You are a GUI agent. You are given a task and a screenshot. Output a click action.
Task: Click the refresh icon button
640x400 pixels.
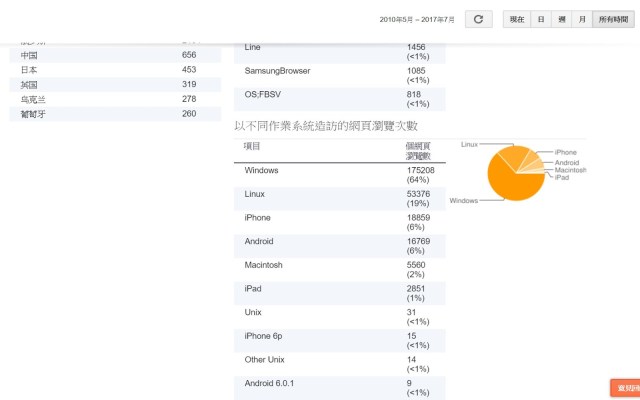(478, 19)
